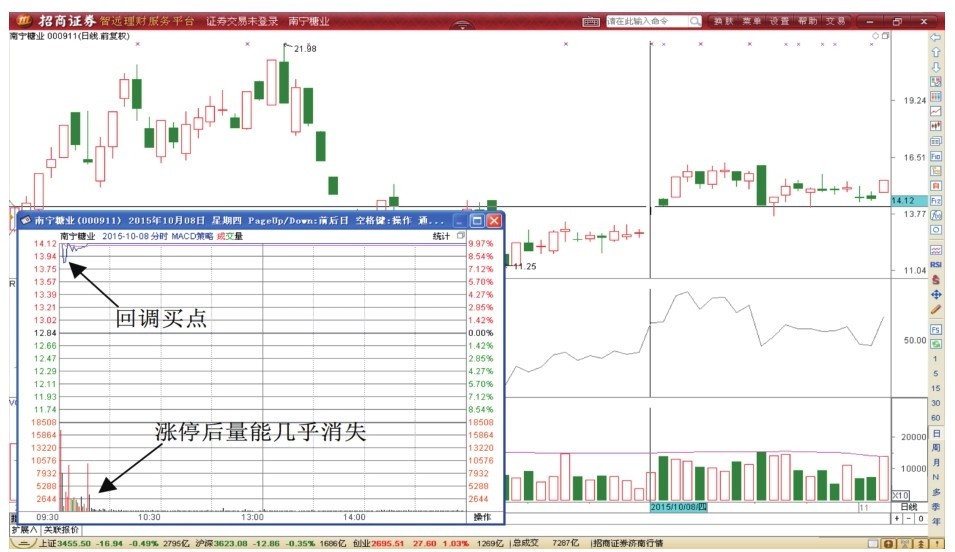Switch to 15-minute period
955x552 pixels.
click(x=936, y=388)
